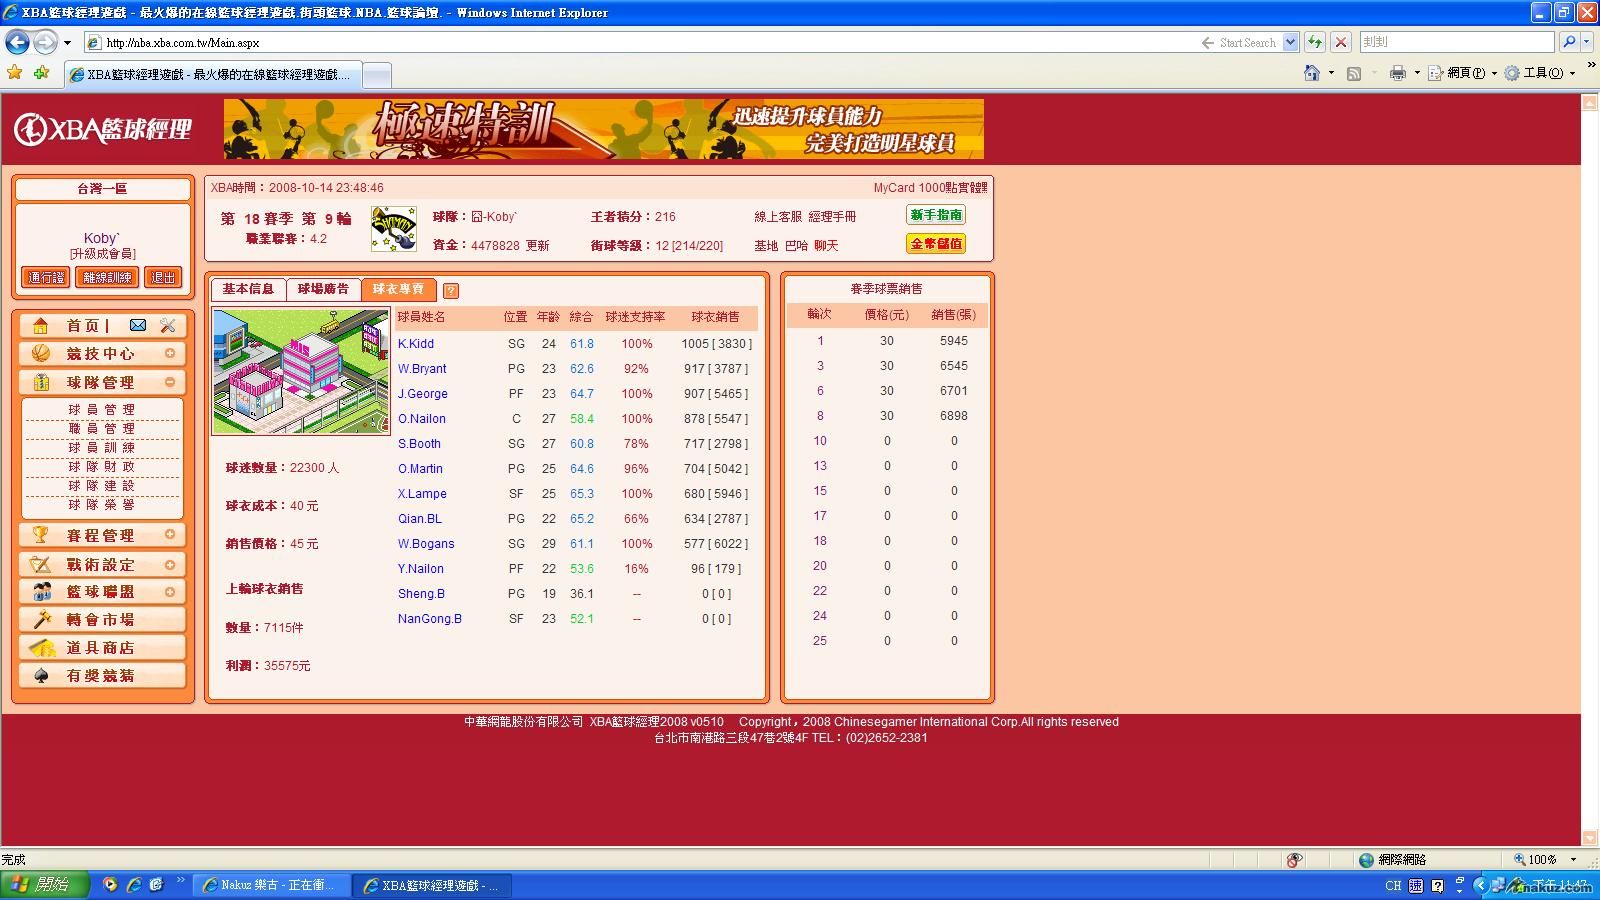
Task: Expand the 競技中心 sidebar section
Action: (x=170, y=353)
